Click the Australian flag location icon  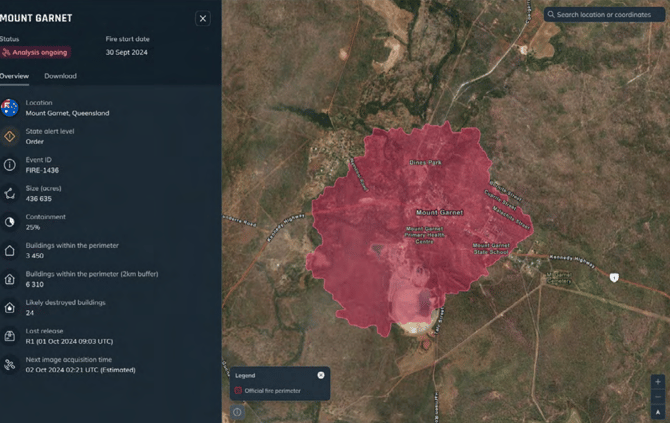(9, 108)
